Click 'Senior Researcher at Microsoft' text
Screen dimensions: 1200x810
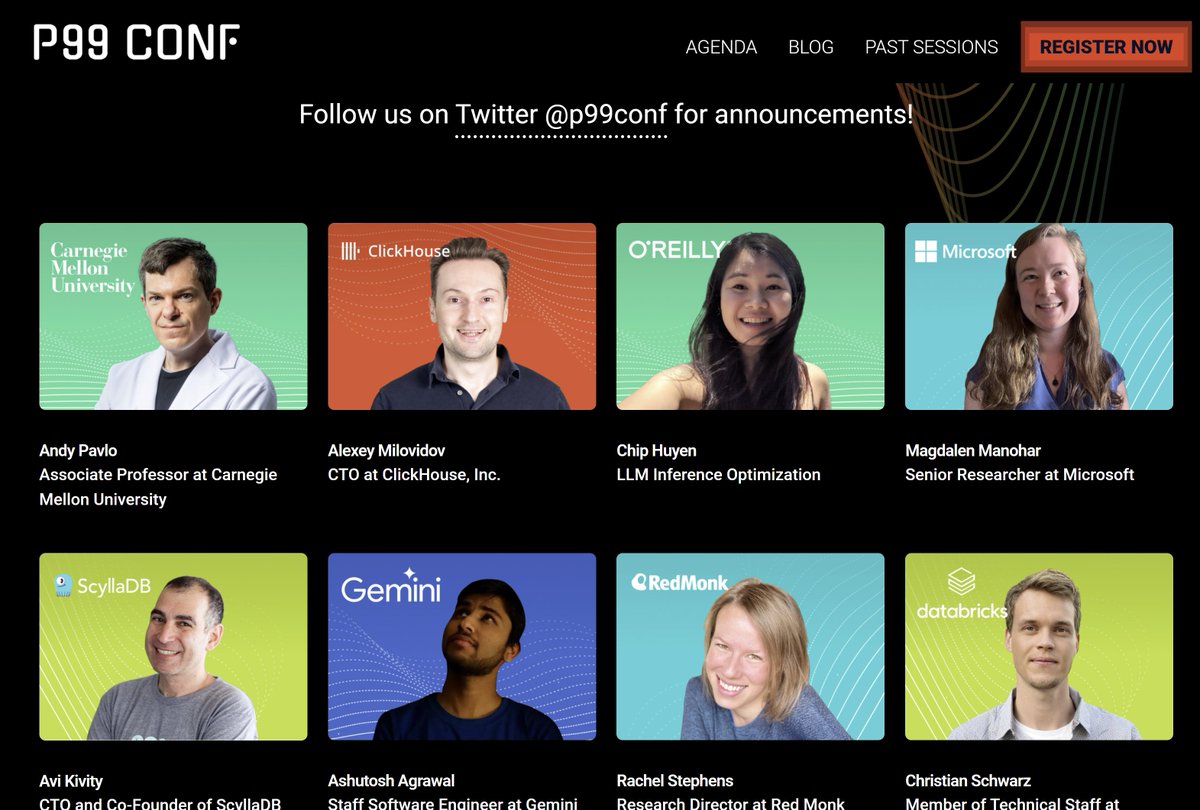tap(1020, 475)
